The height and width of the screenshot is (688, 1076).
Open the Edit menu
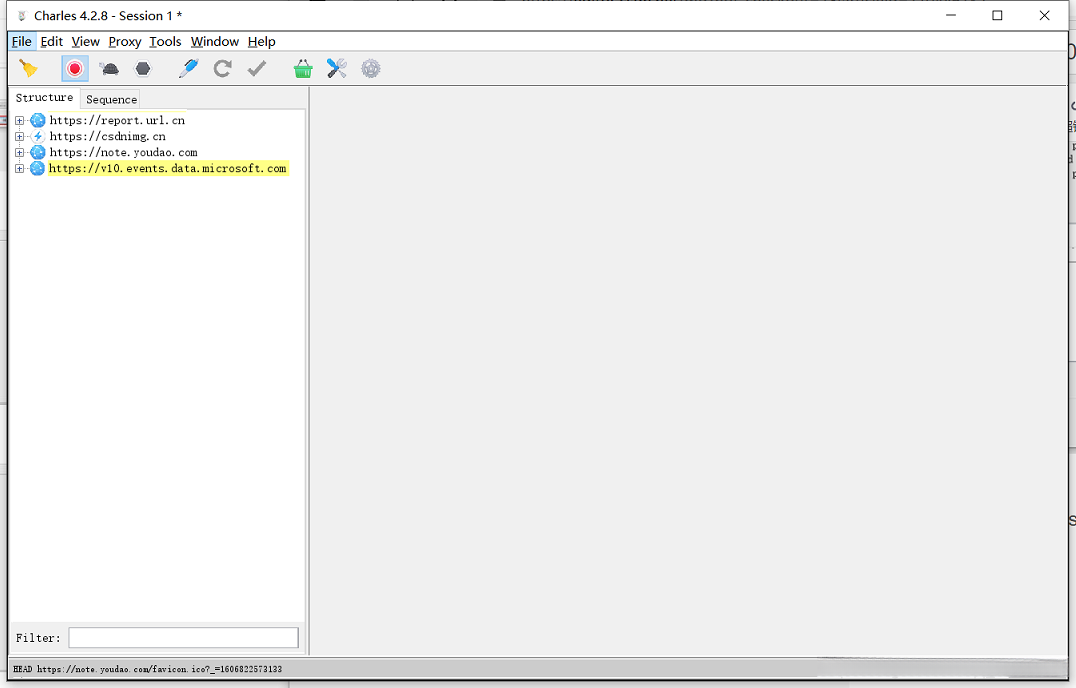pos(51,42)
